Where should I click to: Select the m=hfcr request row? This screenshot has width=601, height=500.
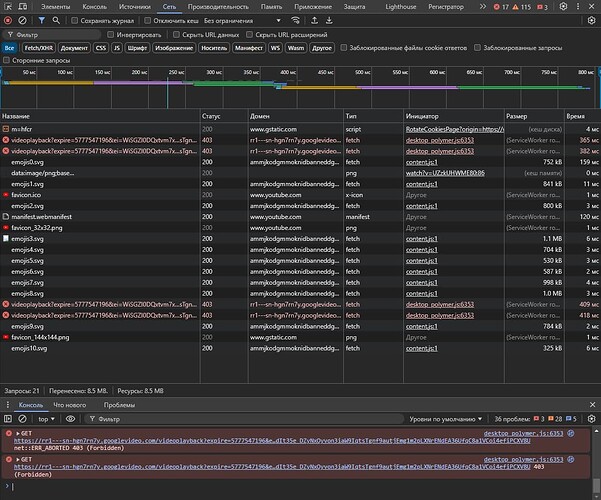click(x=300, y=129)
